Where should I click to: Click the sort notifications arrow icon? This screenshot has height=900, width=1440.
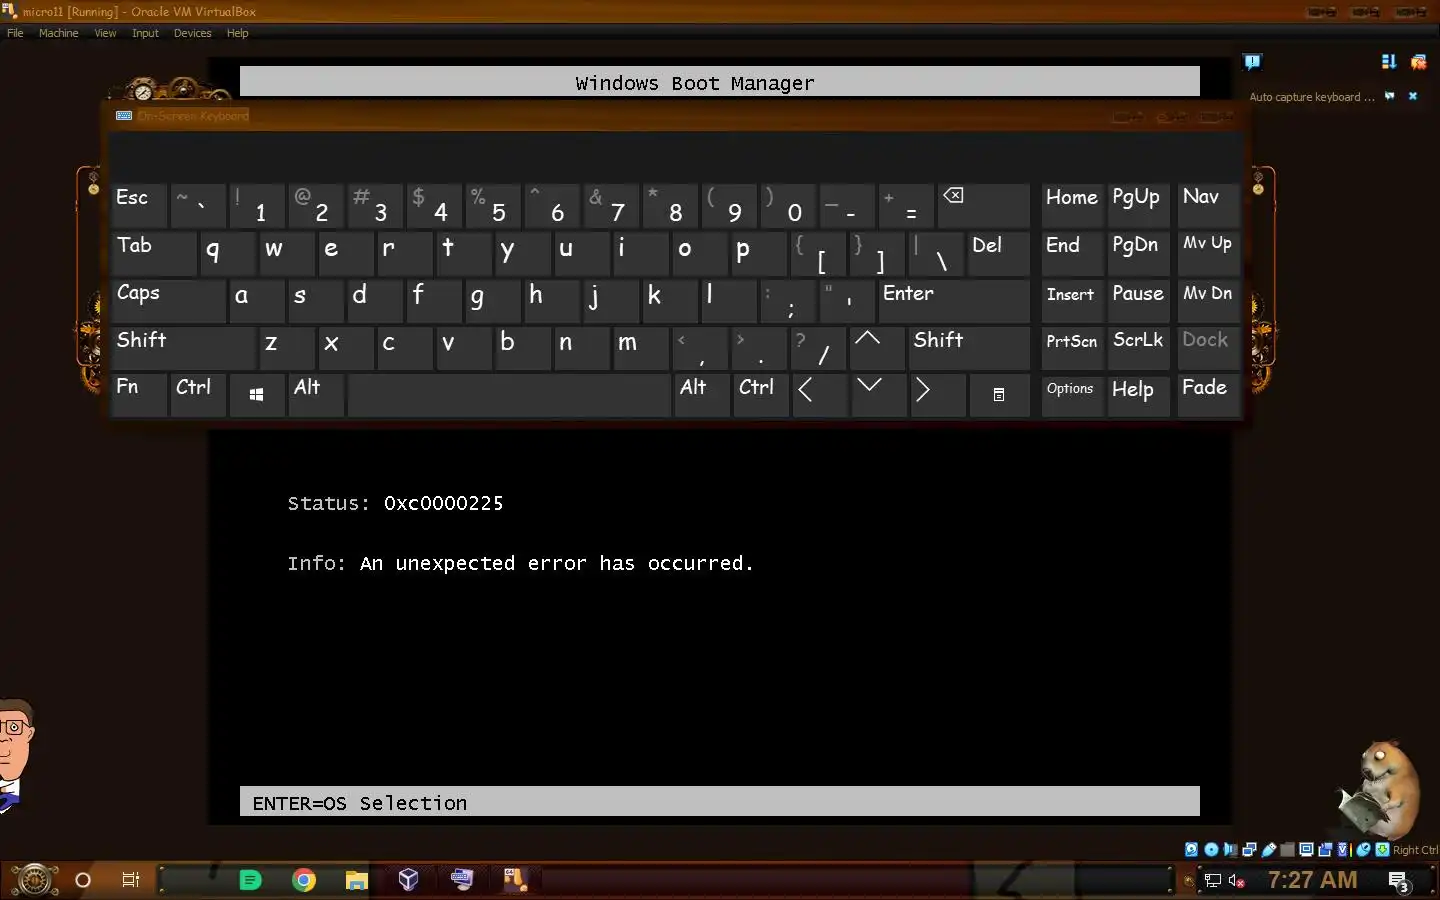coord(1388,62)
